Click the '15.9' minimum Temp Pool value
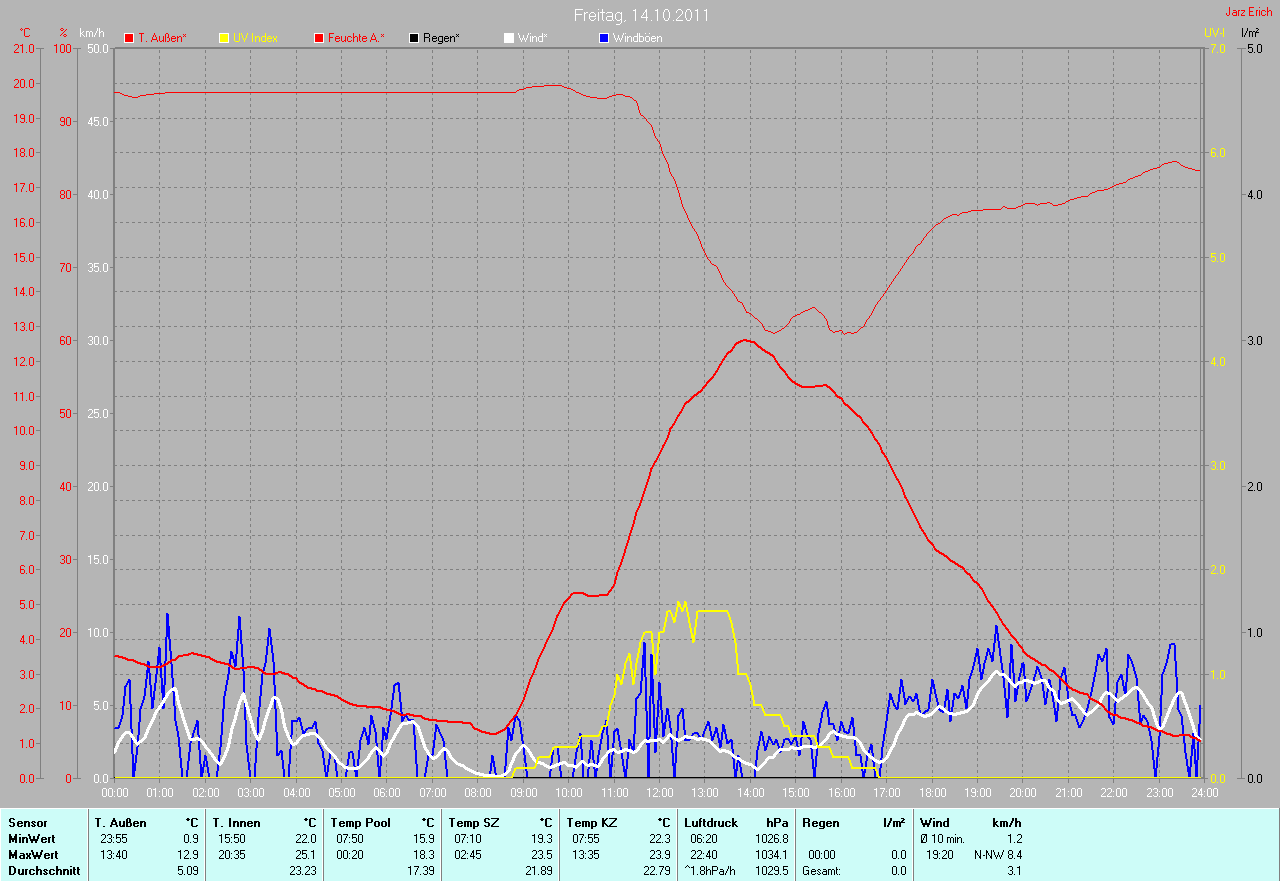The image size is (1280, 881). click(x=424, y=838)
